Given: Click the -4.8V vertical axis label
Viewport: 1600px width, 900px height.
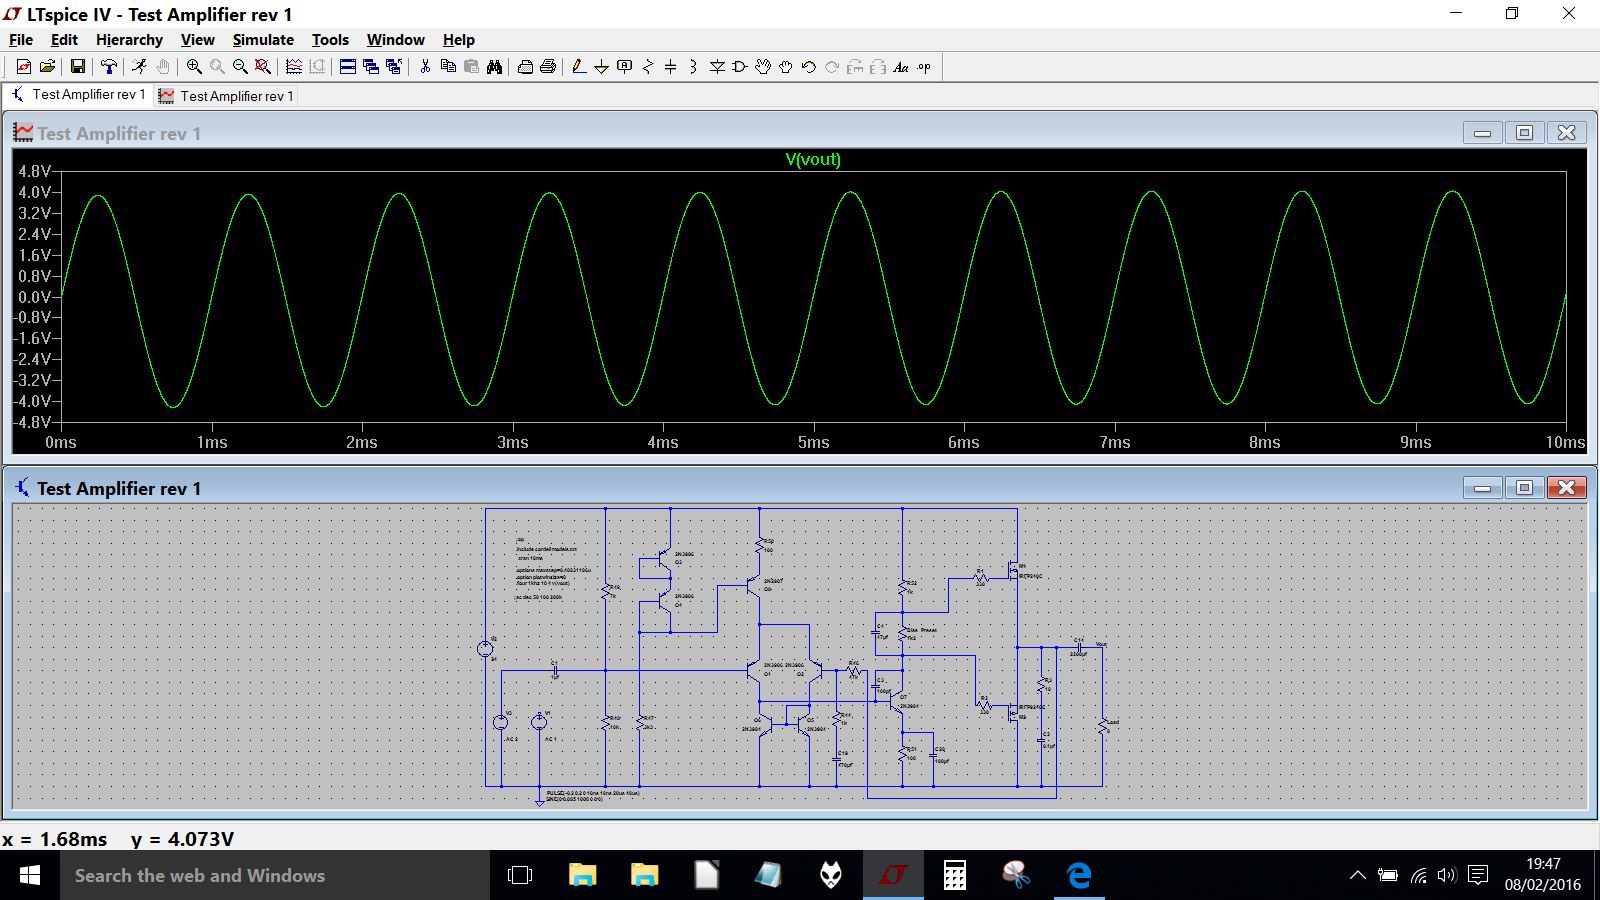Looking at the screenshot, I should click(32, 422).
